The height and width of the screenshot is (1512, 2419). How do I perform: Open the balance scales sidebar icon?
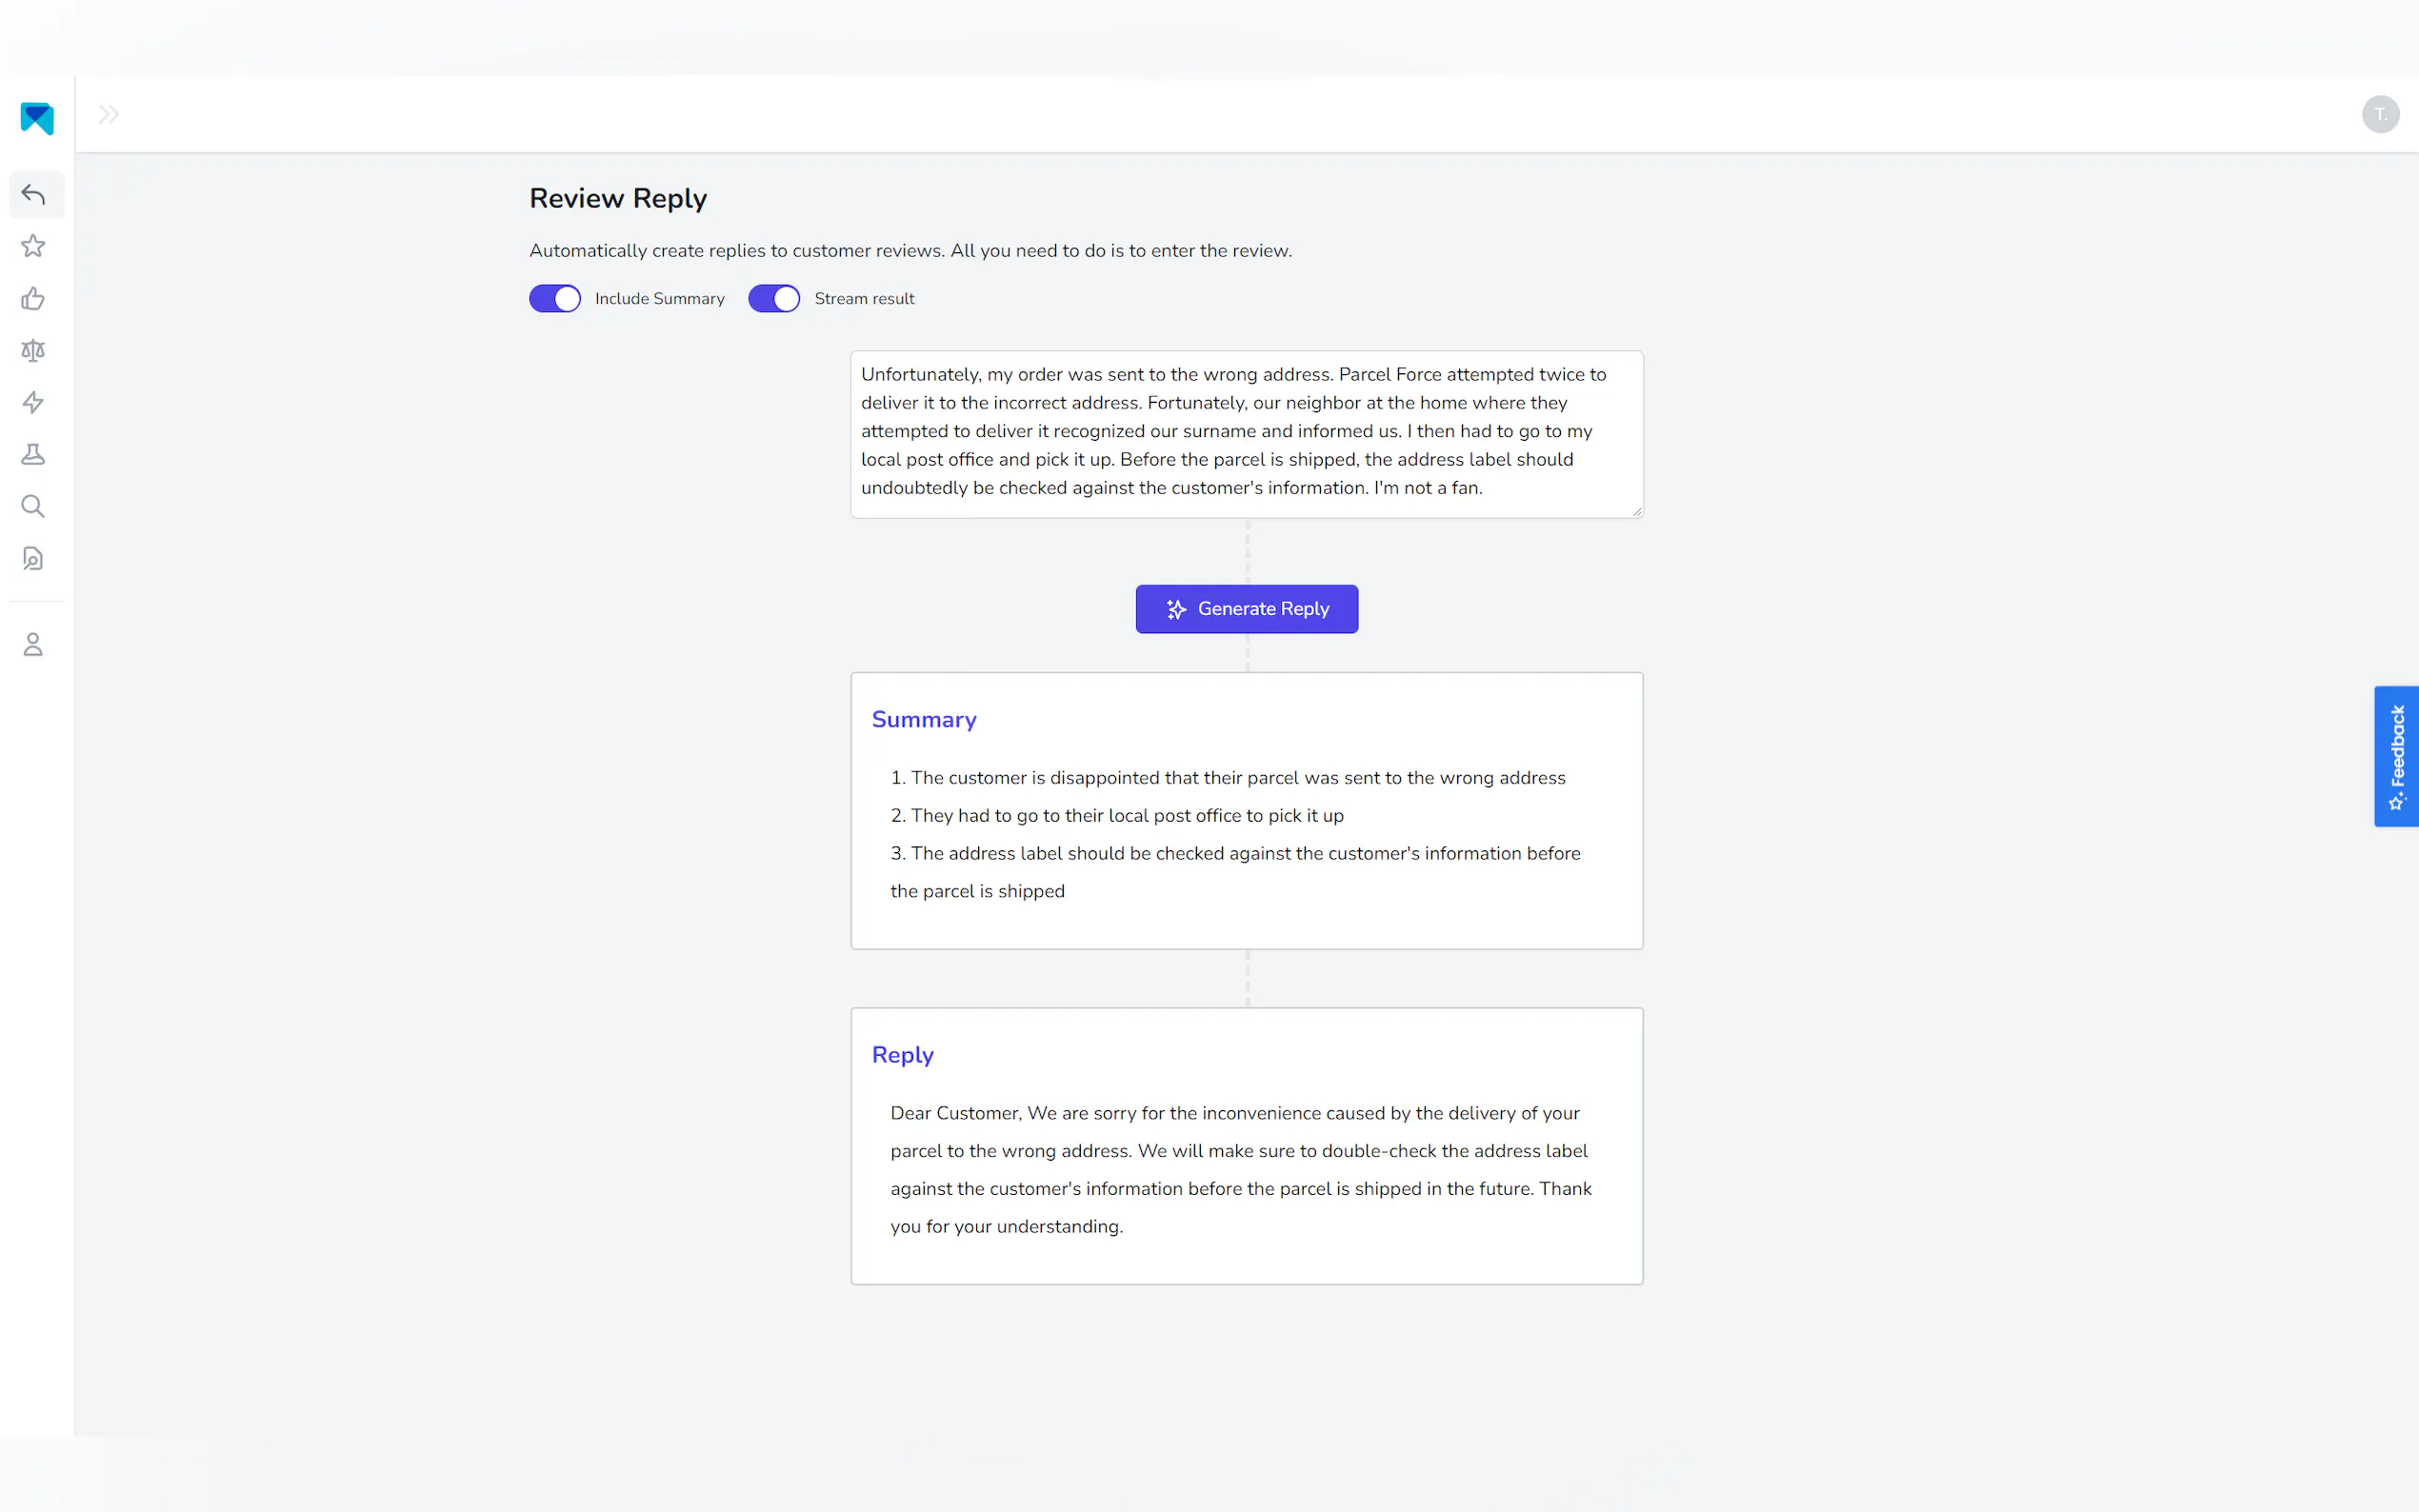pos(33,350)
